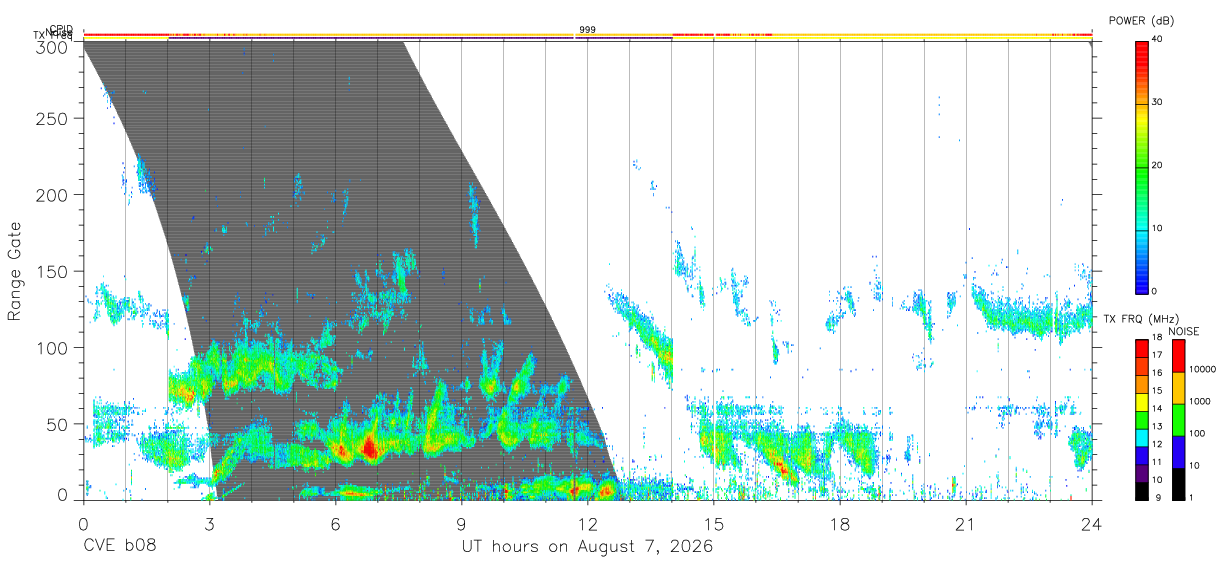Click the 'NOISE' legend title

coord(1183,331)
